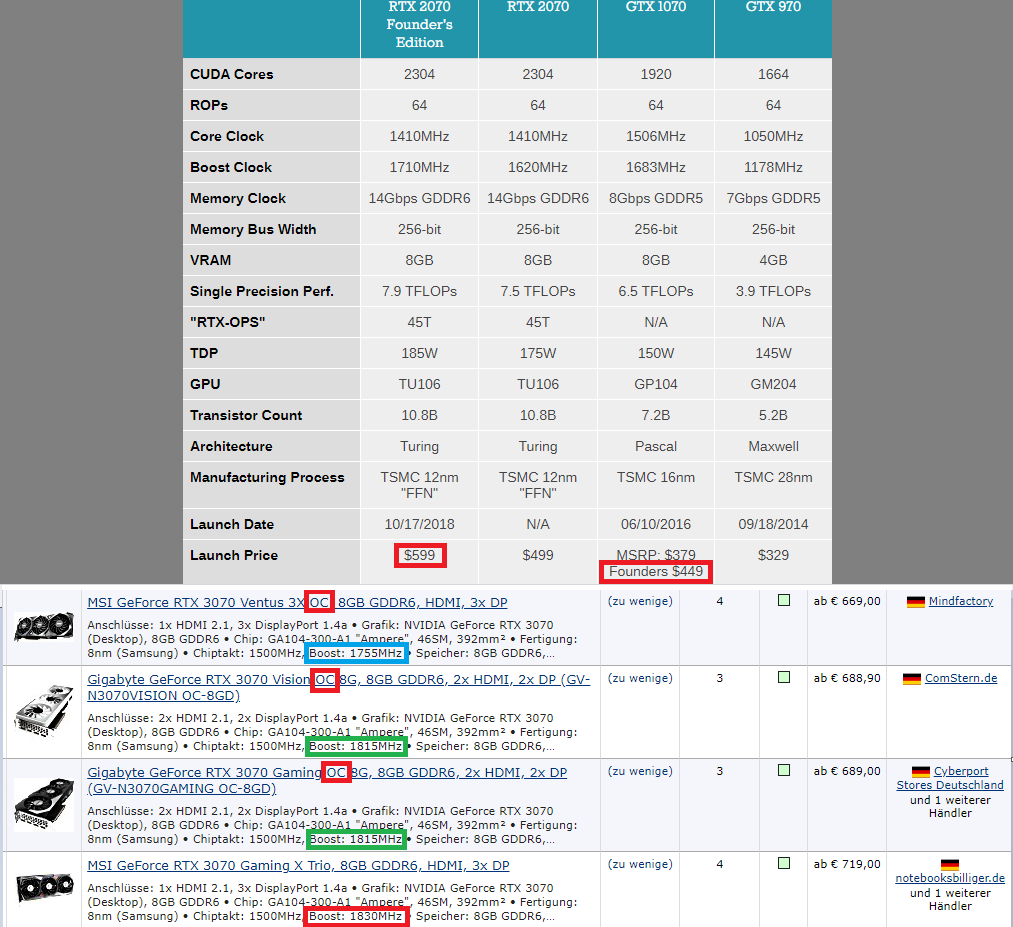Visit the notebooksbilliger.de shop link
Screen dimensions: 1013x927
click(950, 878)
